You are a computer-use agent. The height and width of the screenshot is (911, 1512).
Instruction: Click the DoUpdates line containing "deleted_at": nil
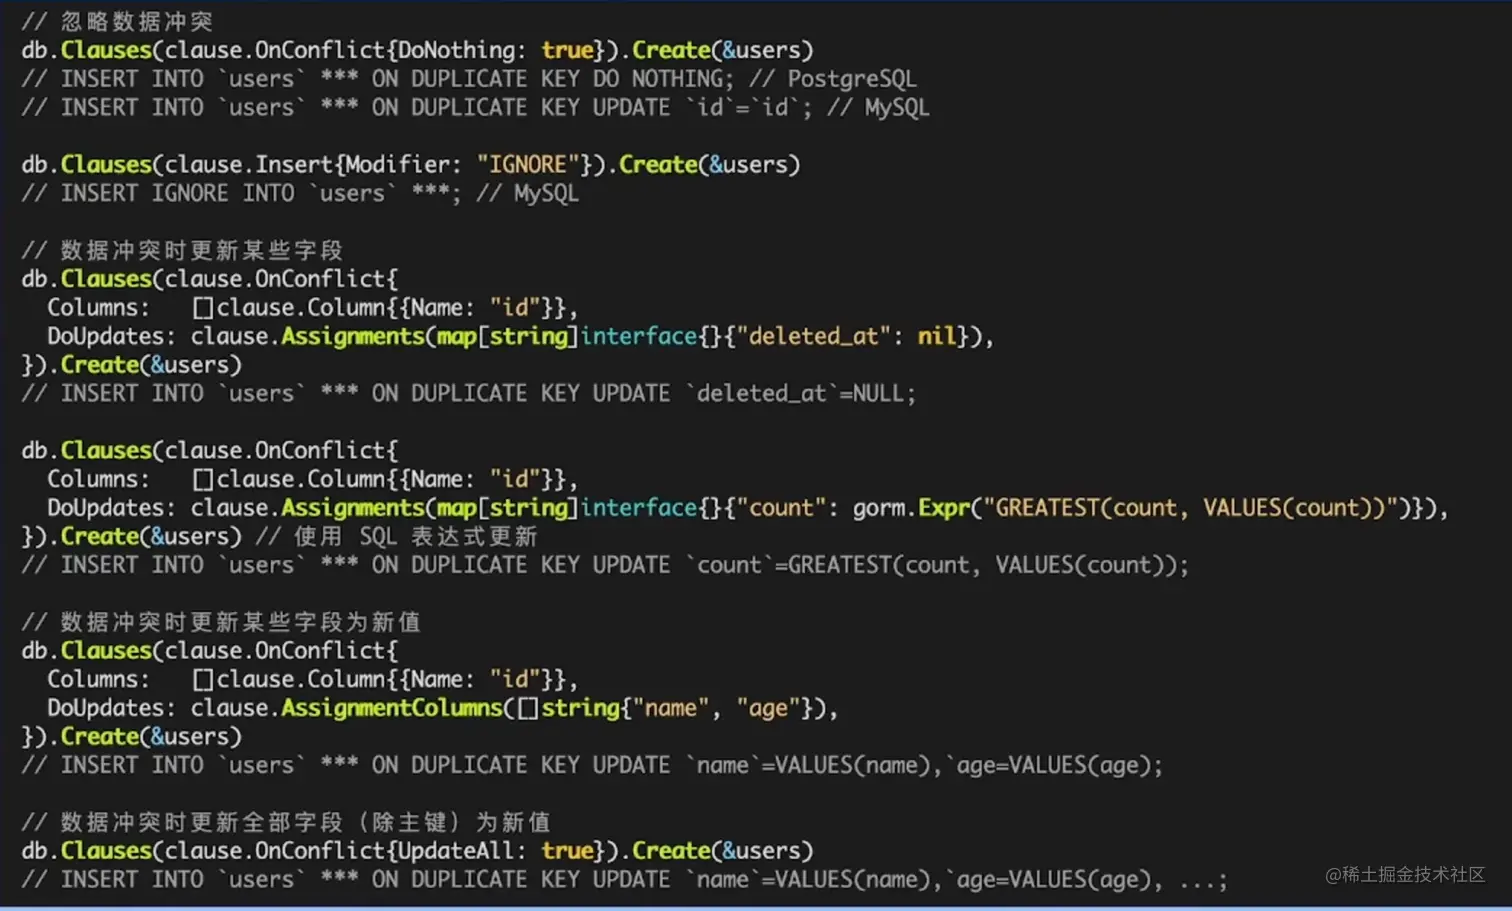coord(520,336)
